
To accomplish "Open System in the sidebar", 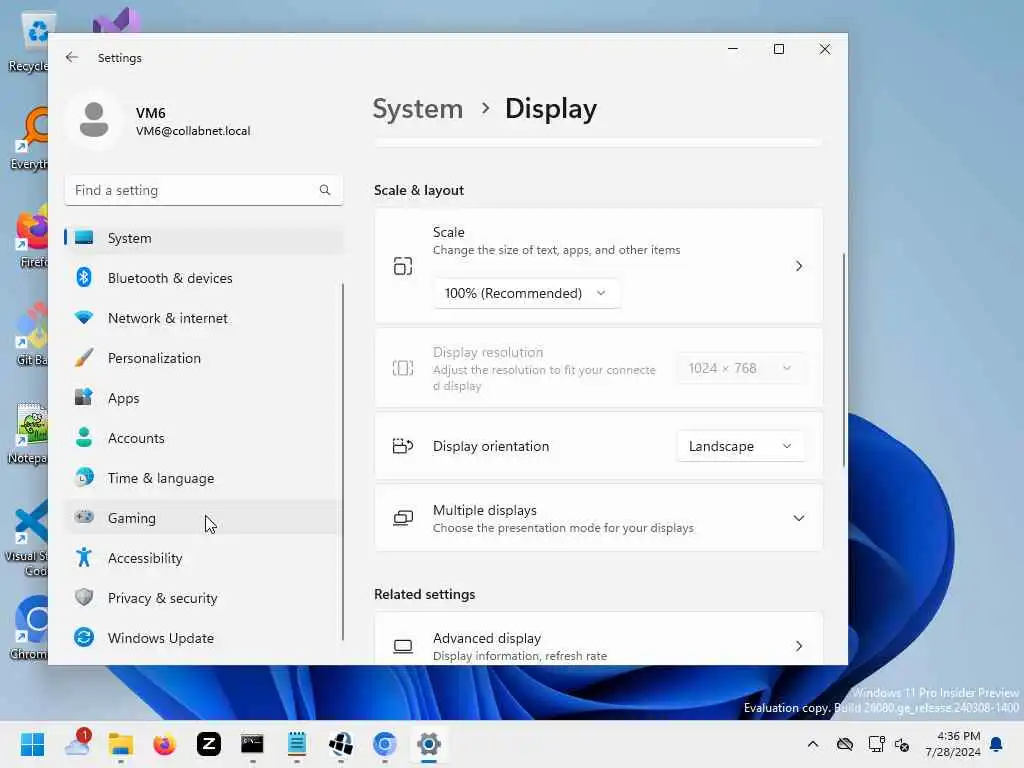I will tap(204, 238).
